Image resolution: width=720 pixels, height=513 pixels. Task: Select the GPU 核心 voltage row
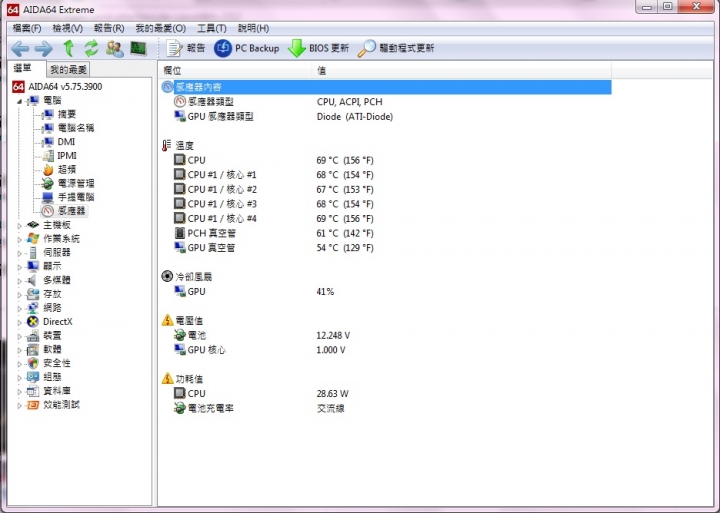386,350
